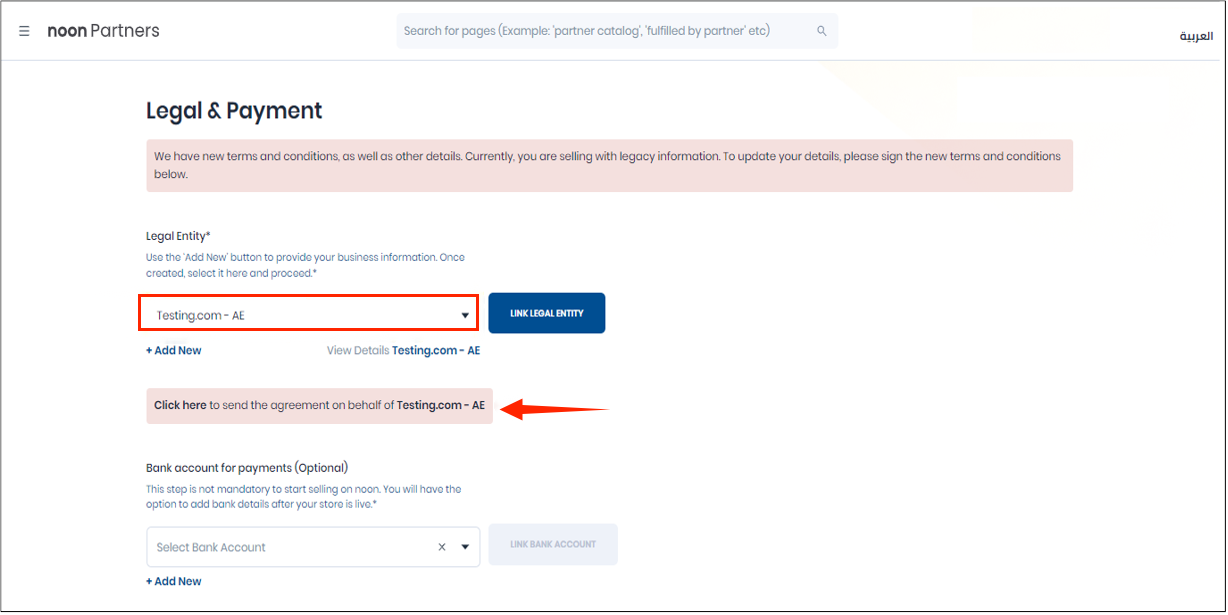Screen dimensions: 1228x615
Task: Switch language to العربية
Action: pos(1196,36)
